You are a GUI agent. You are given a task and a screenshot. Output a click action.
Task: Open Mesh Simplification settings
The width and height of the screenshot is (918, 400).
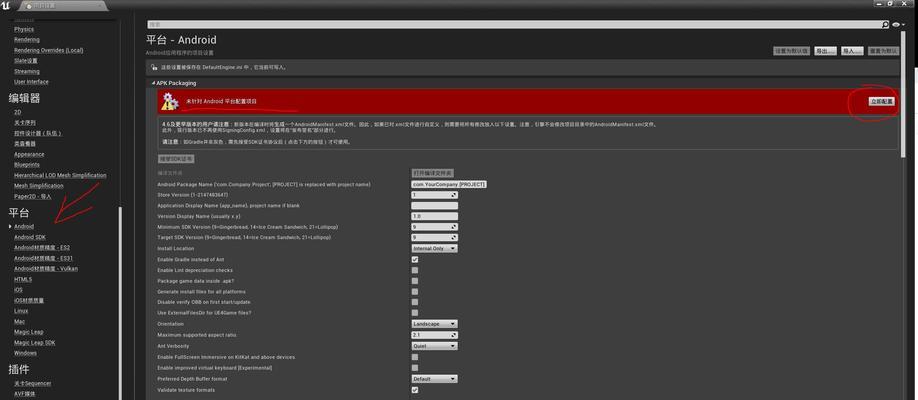tap(39, 186)
